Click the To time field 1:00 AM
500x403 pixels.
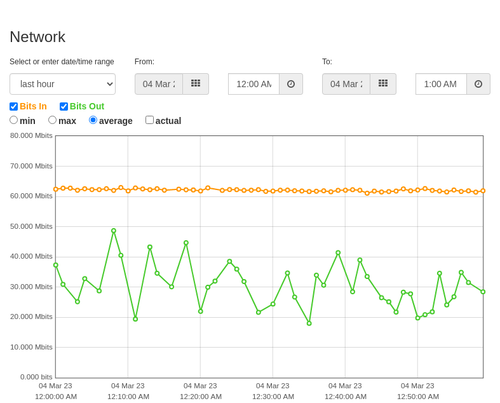441,84
